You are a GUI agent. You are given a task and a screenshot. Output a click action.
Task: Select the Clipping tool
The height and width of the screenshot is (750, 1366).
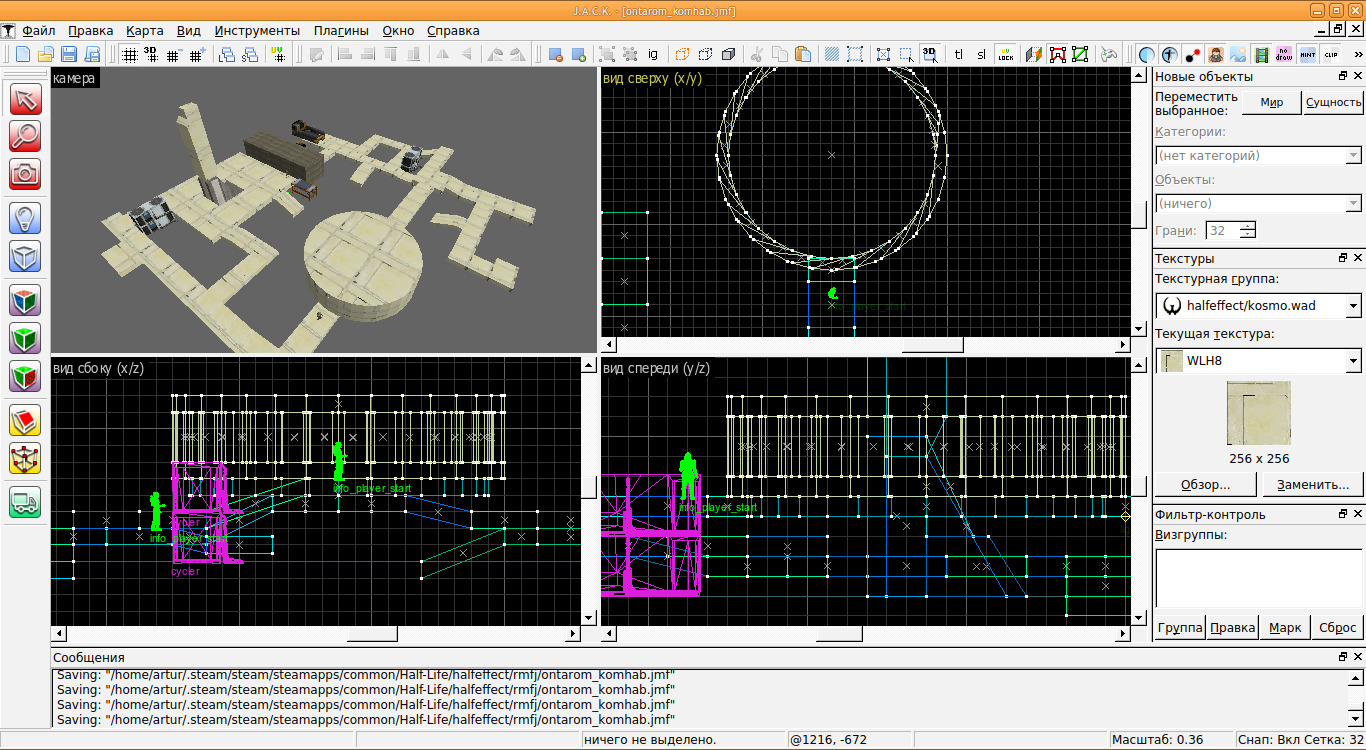(x=25, y=420)
